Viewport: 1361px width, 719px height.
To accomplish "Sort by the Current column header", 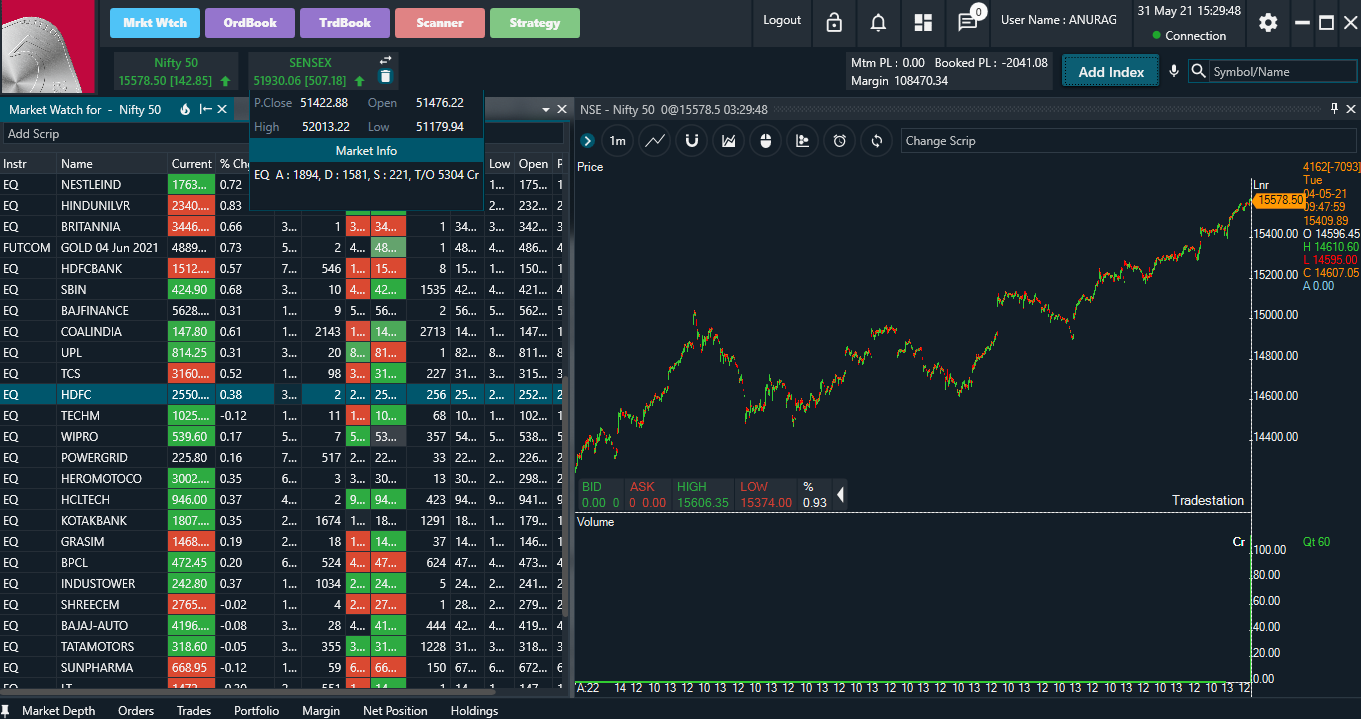I will click(191, 164).
